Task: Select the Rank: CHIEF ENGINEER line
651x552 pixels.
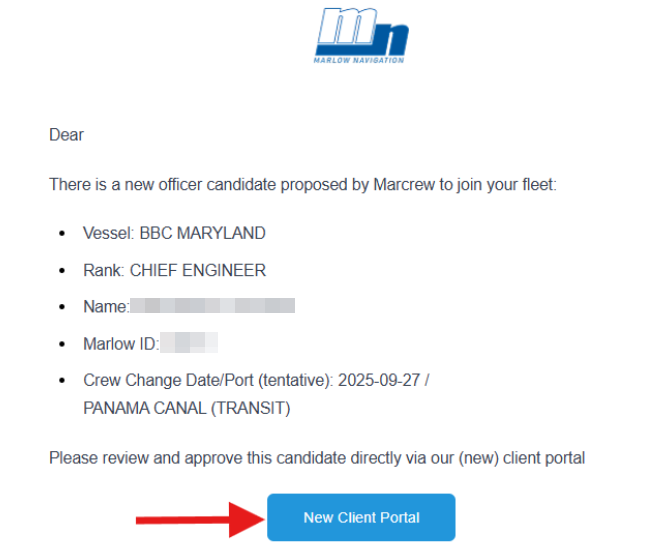Action: [174, 271]
